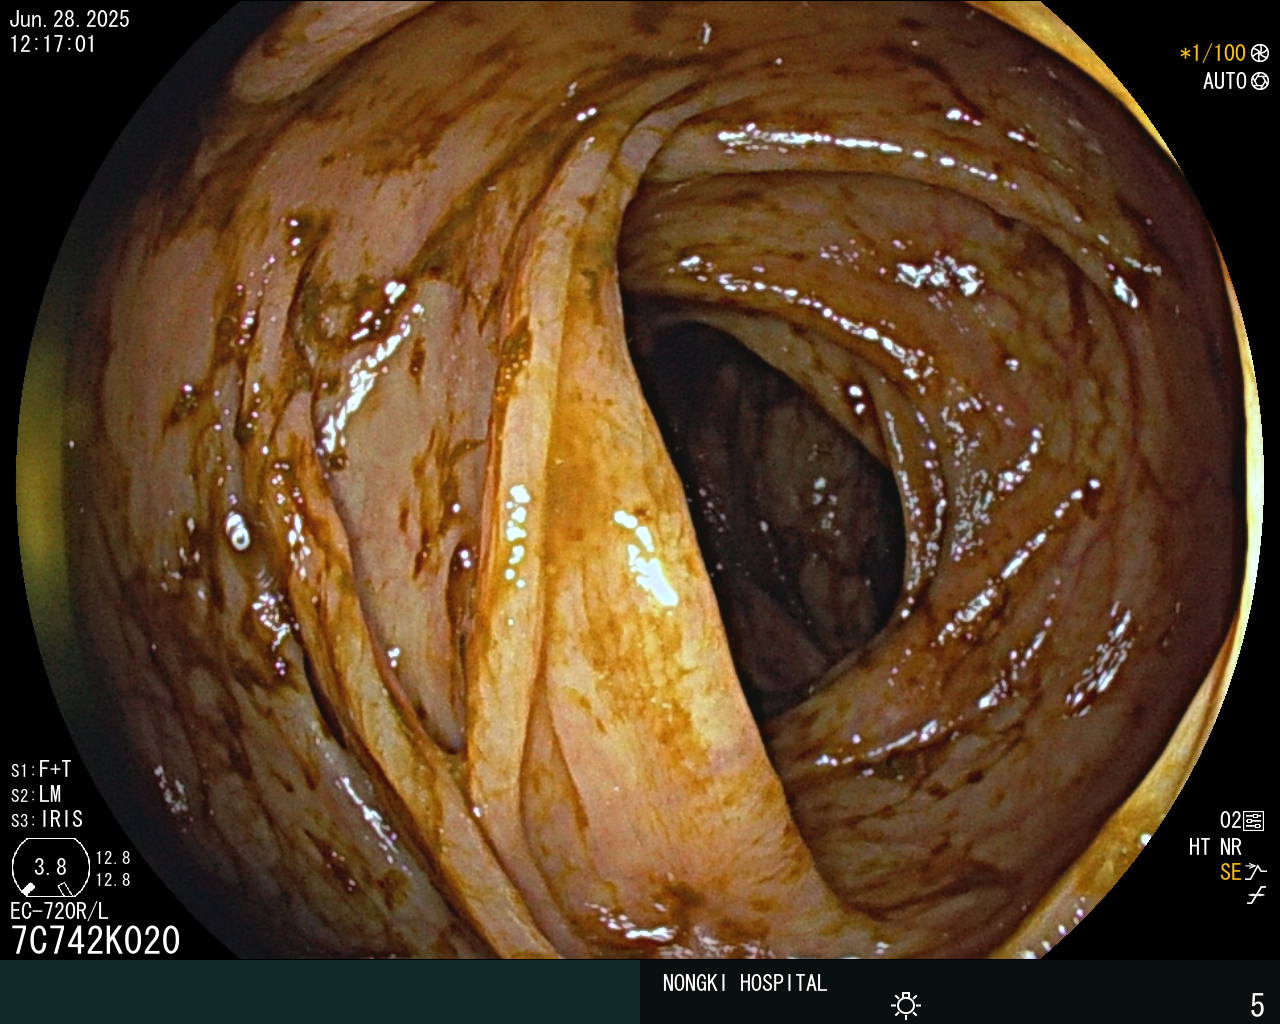Click the NONGKI HOSPITAL name label
The image size is (1280, 1024).
pyautogui.click(x=745, y=983)
